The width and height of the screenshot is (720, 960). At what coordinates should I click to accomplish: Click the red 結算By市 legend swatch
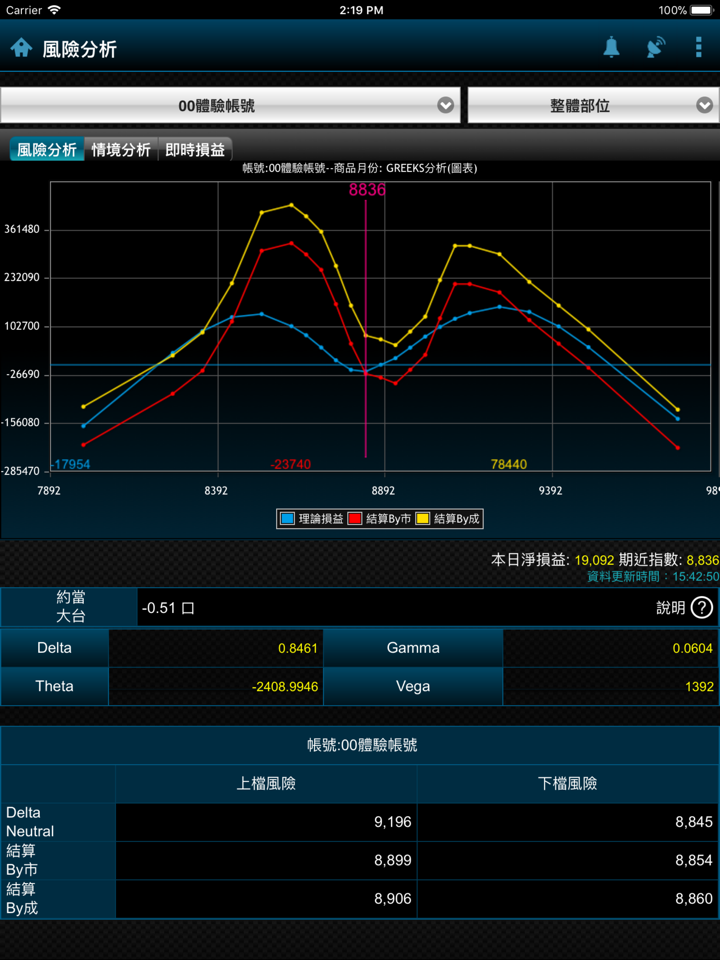tap(355, 519)
